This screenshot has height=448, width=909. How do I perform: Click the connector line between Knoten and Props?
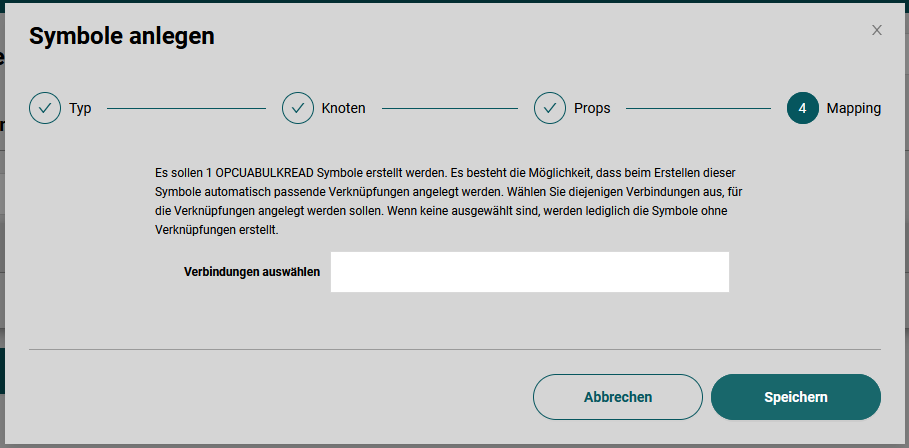(448, 108)
